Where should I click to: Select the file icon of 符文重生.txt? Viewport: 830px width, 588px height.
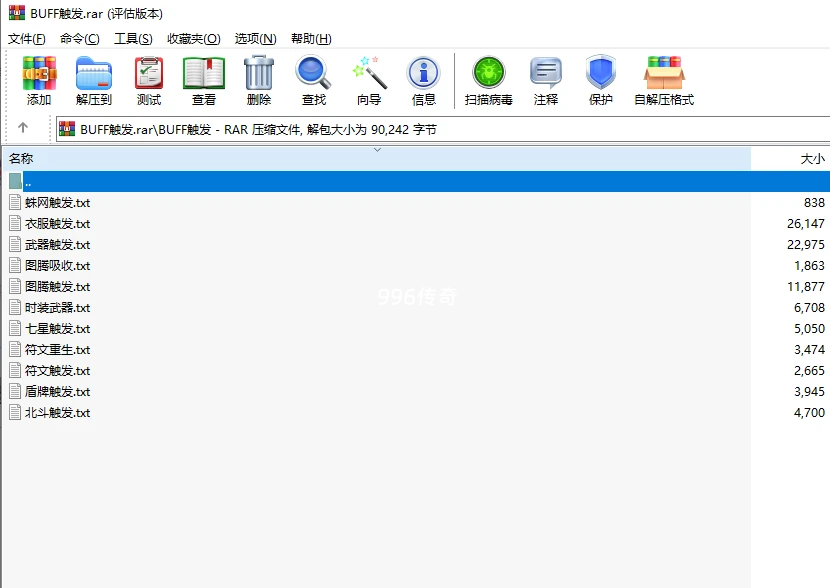[x=15, y=349]
